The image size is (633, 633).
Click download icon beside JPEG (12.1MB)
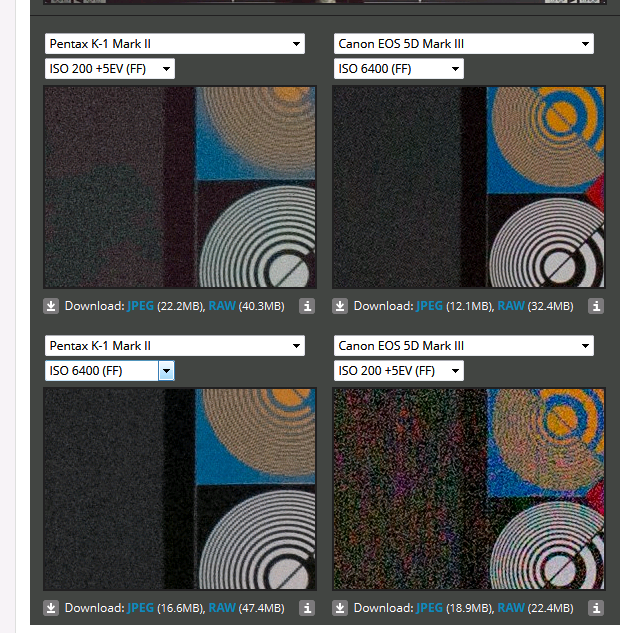click(x=340, y=306)
